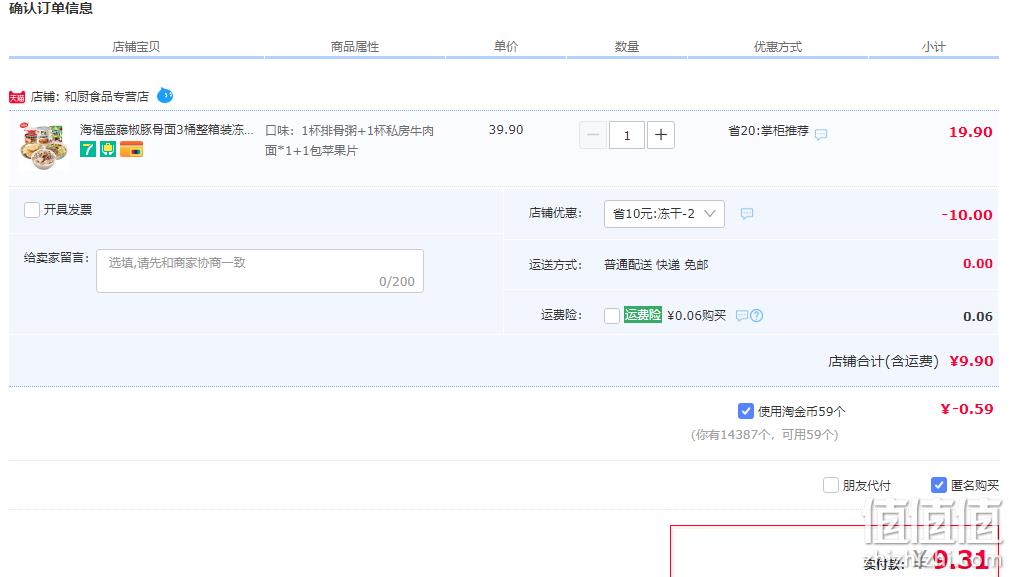Open the 店铺优惠 dropdown 省10元:冻干-2
The image size is (1012, 577).
[664, 214]
